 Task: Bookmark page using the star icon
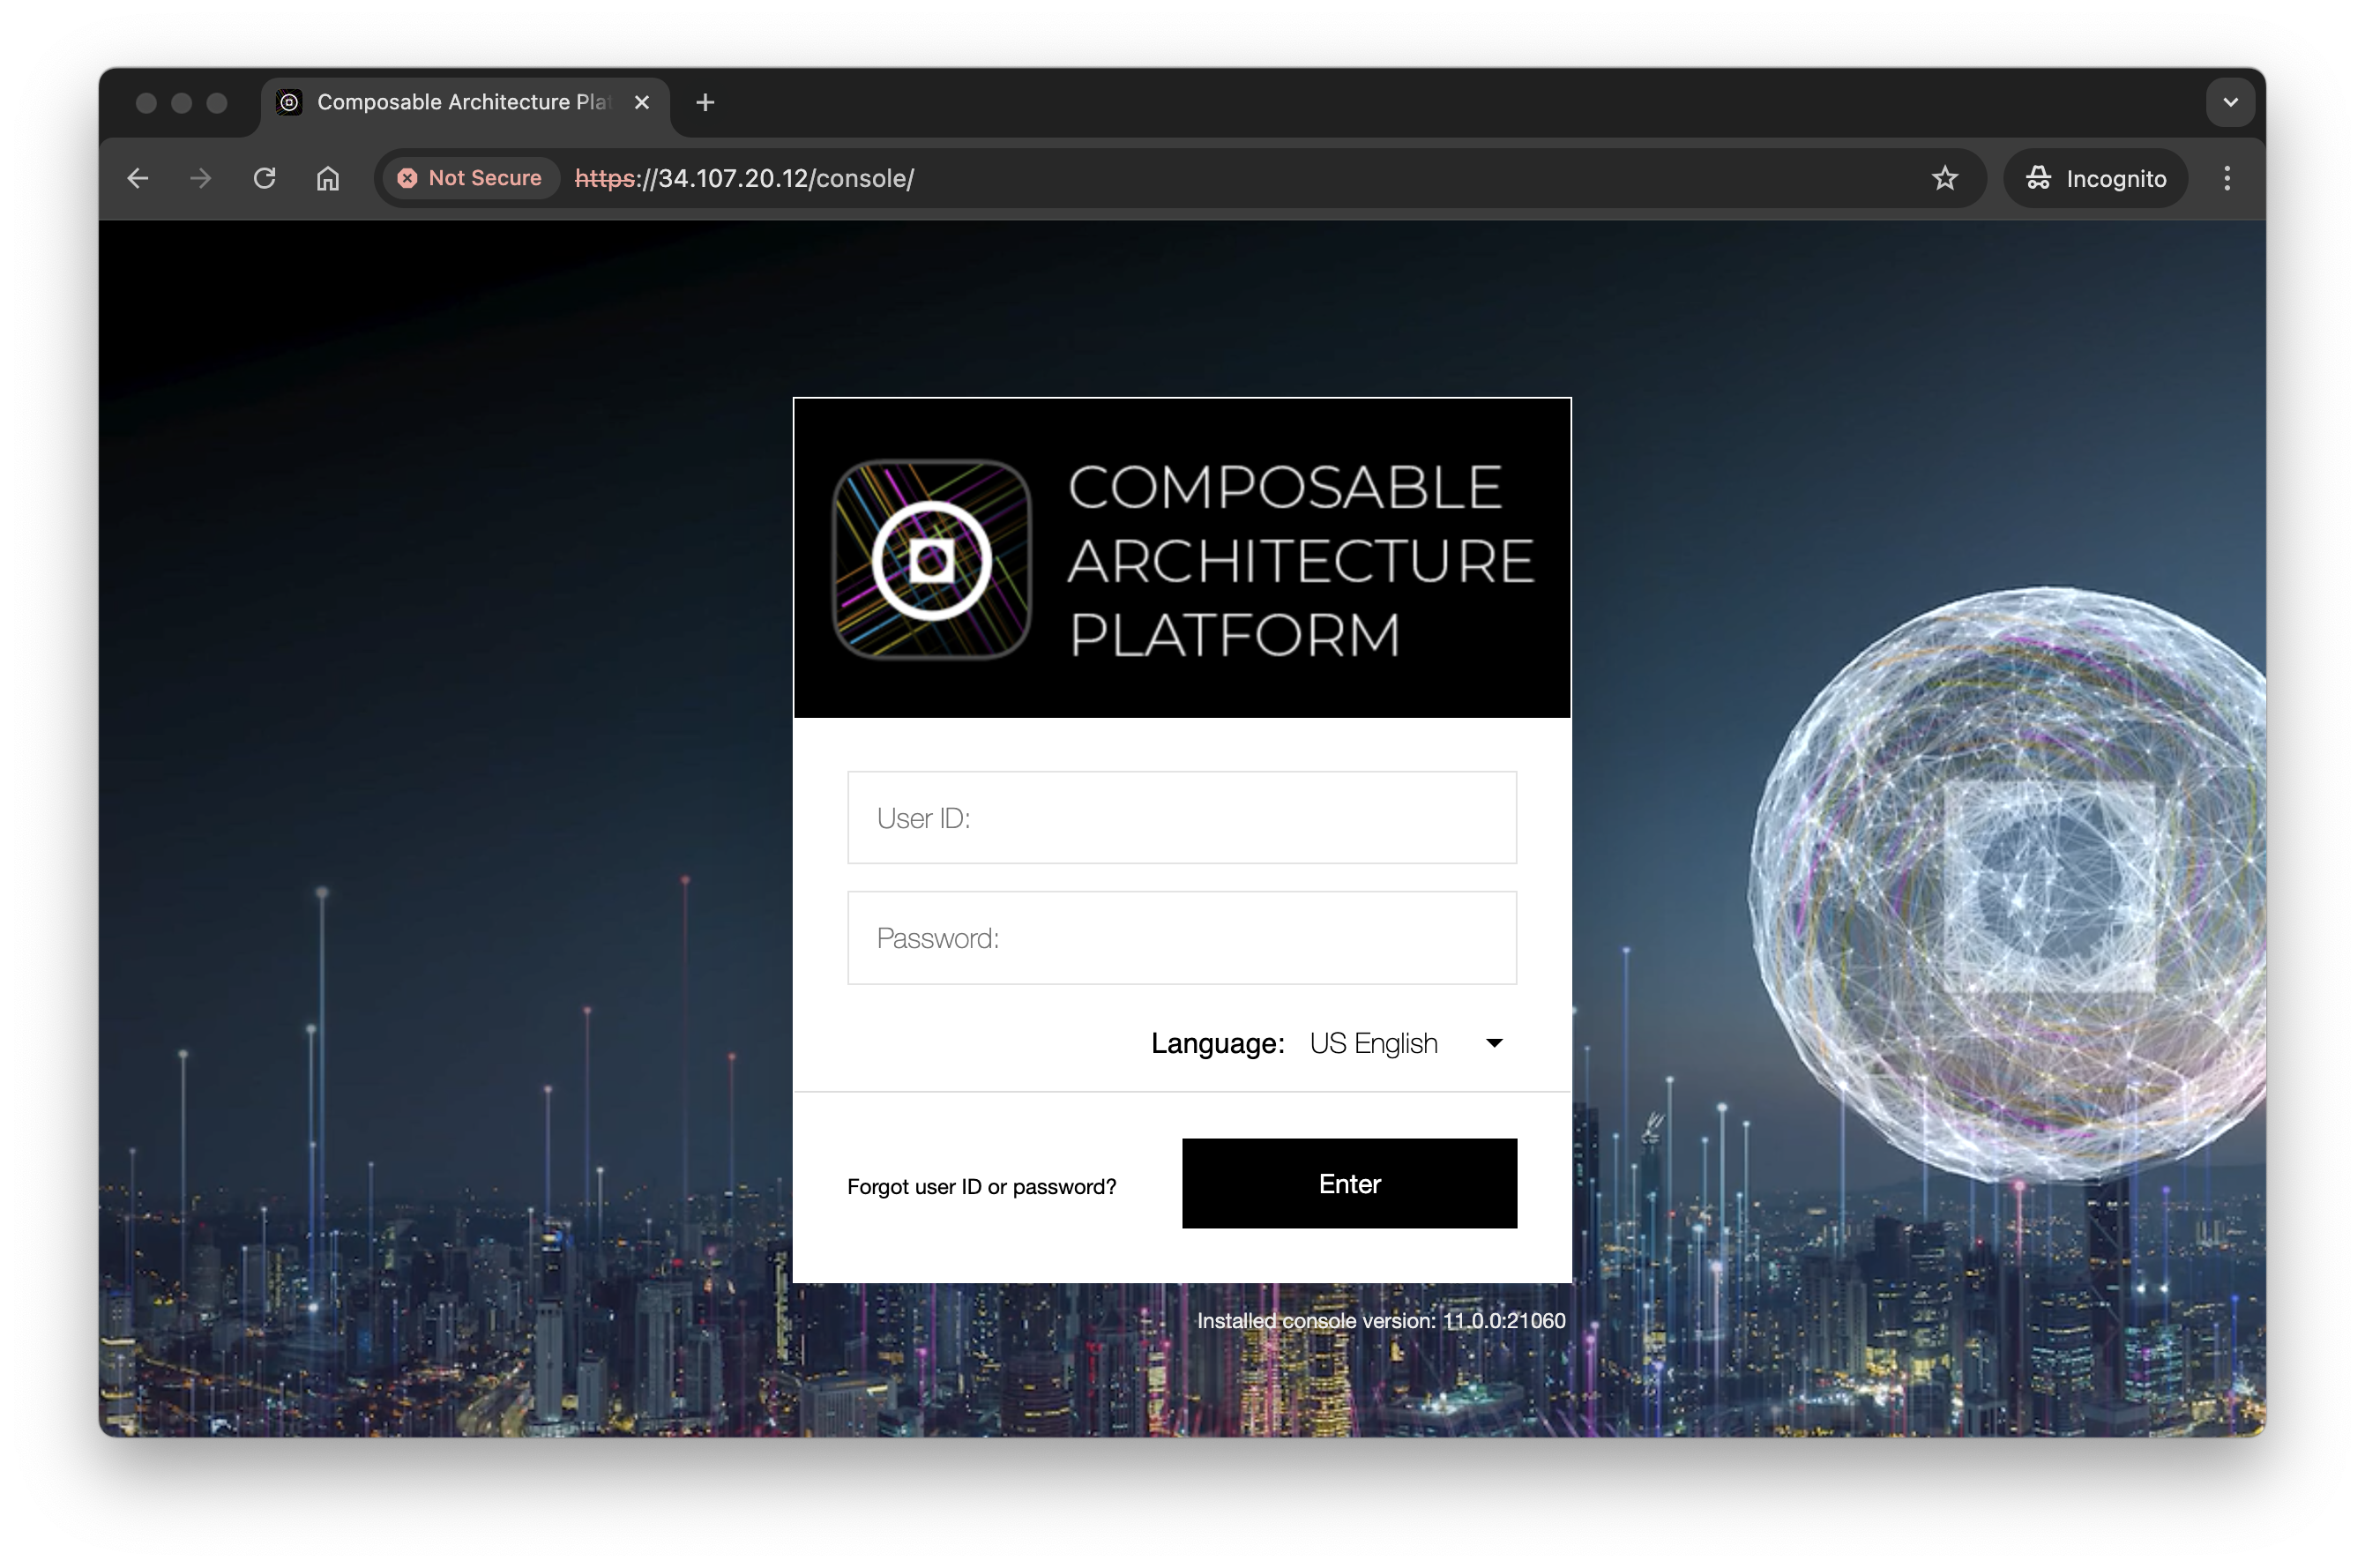click(1944, 178)
